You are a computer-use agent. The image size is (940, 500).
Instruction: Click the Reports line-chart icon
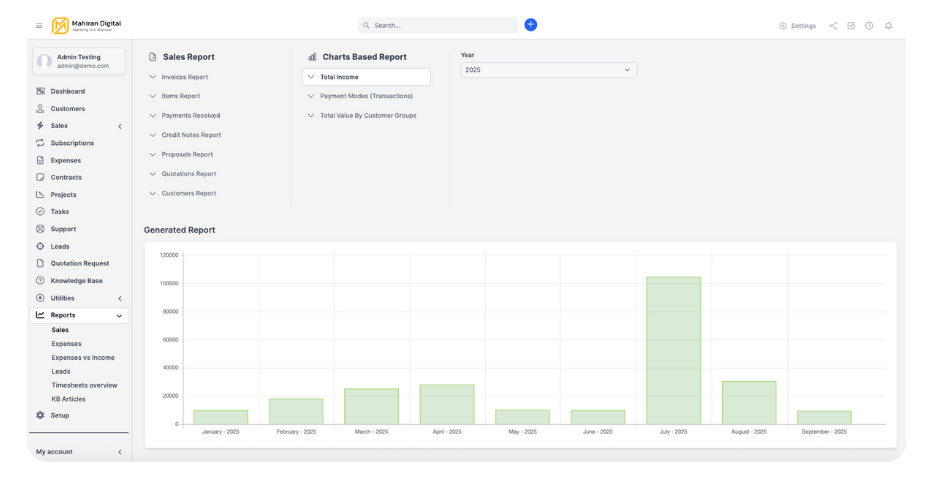40,315
